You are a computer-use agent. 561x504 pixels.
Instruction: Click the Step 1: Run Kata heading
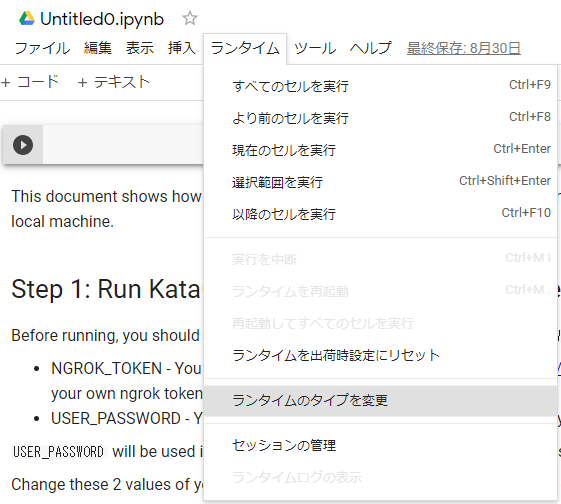tap(106, 289)
